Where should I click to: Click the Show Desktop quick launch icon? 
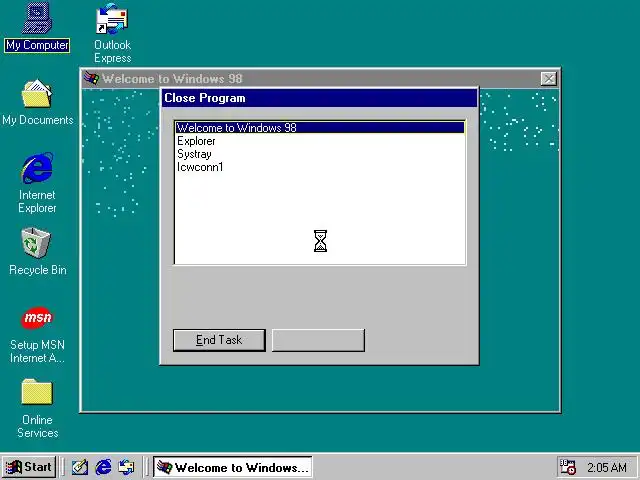pyautogui.click(x=80, y=467)
